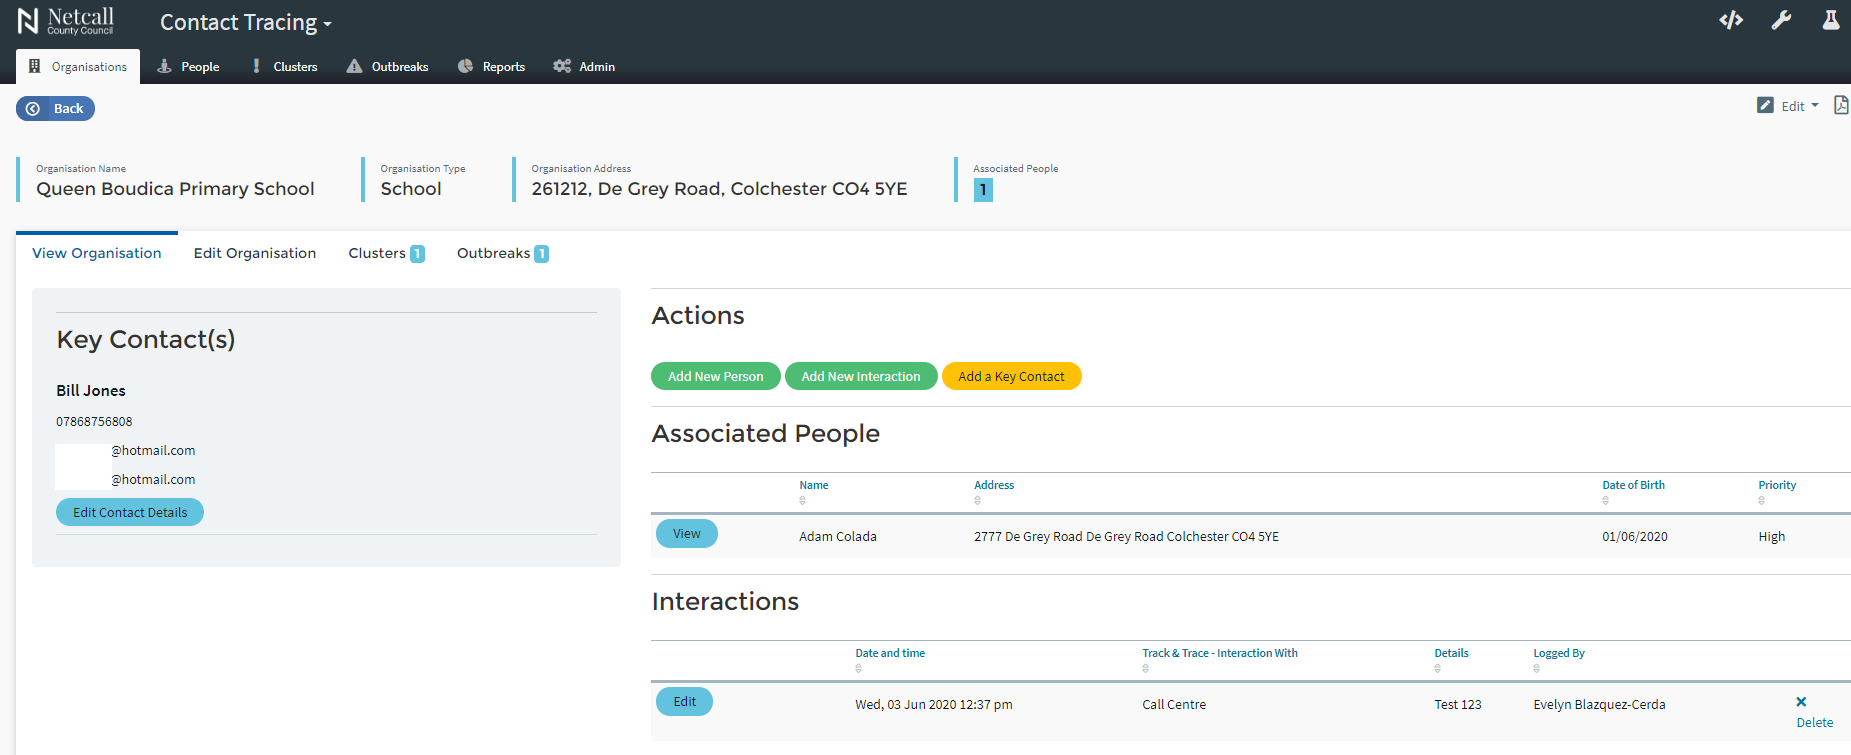Click the delete X icon for interaction
Image resolution: width=1851 pixels, height=755 pixels.
click(x=1801, y=702)
